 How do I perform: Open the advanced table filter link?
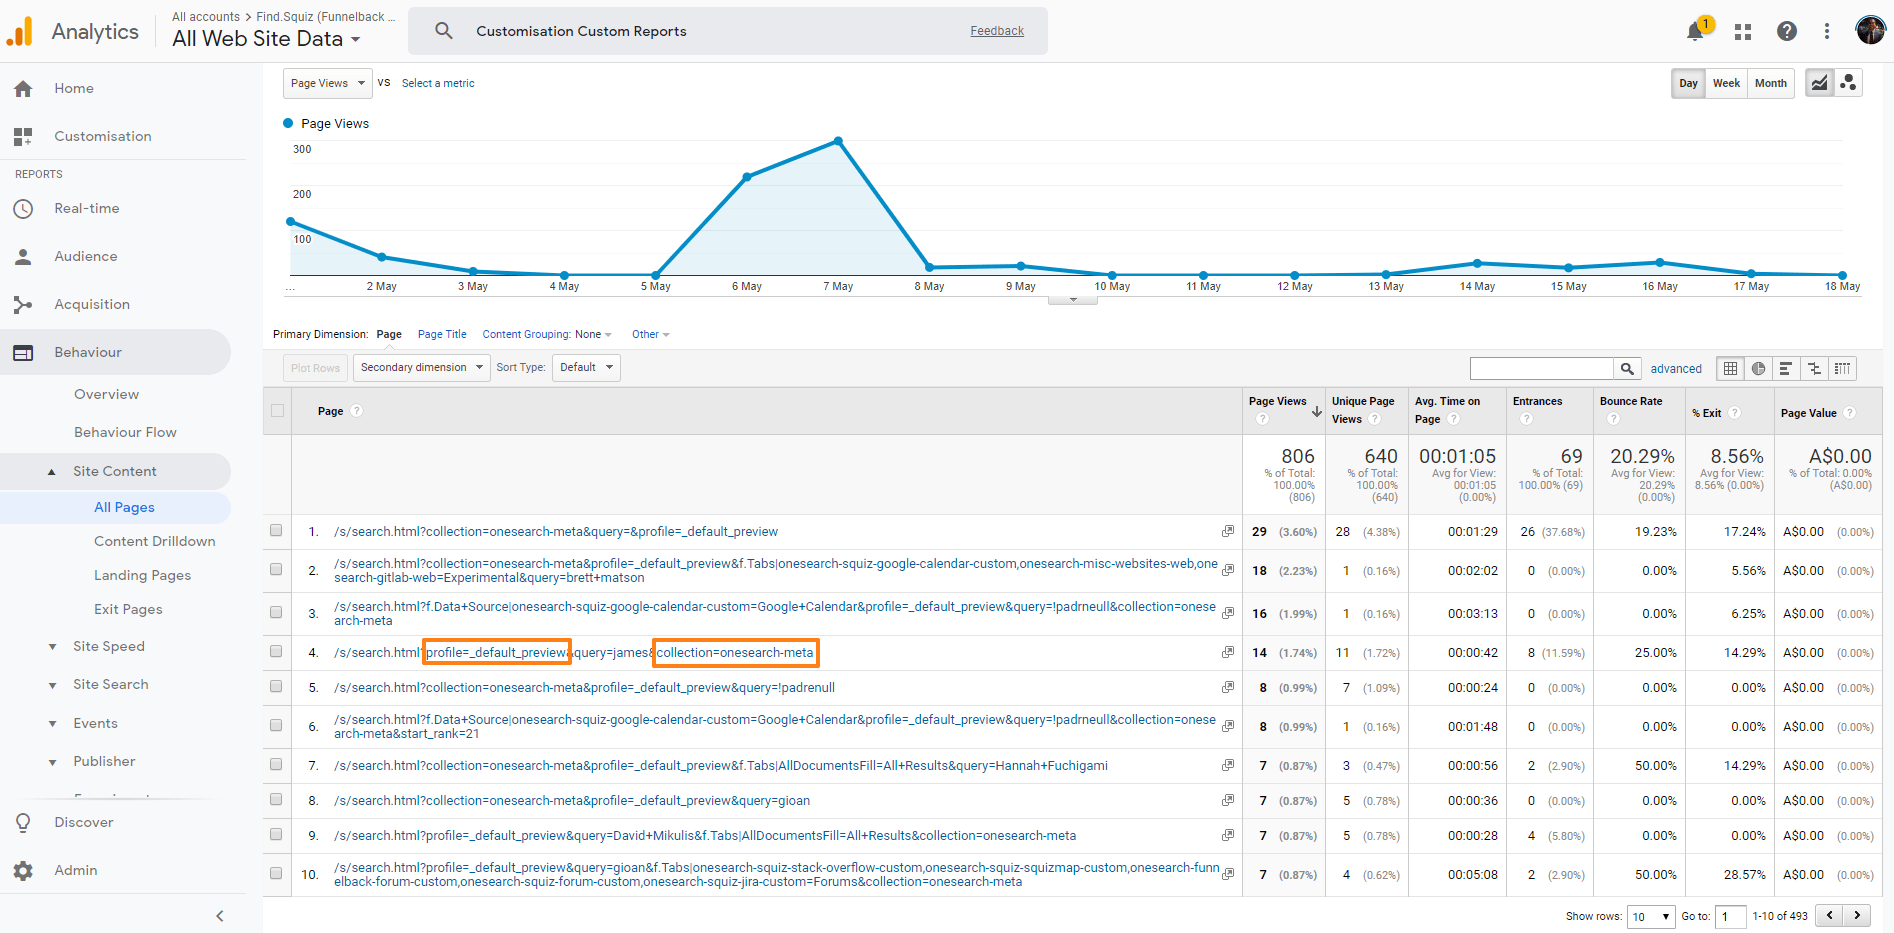[1676, 368]
